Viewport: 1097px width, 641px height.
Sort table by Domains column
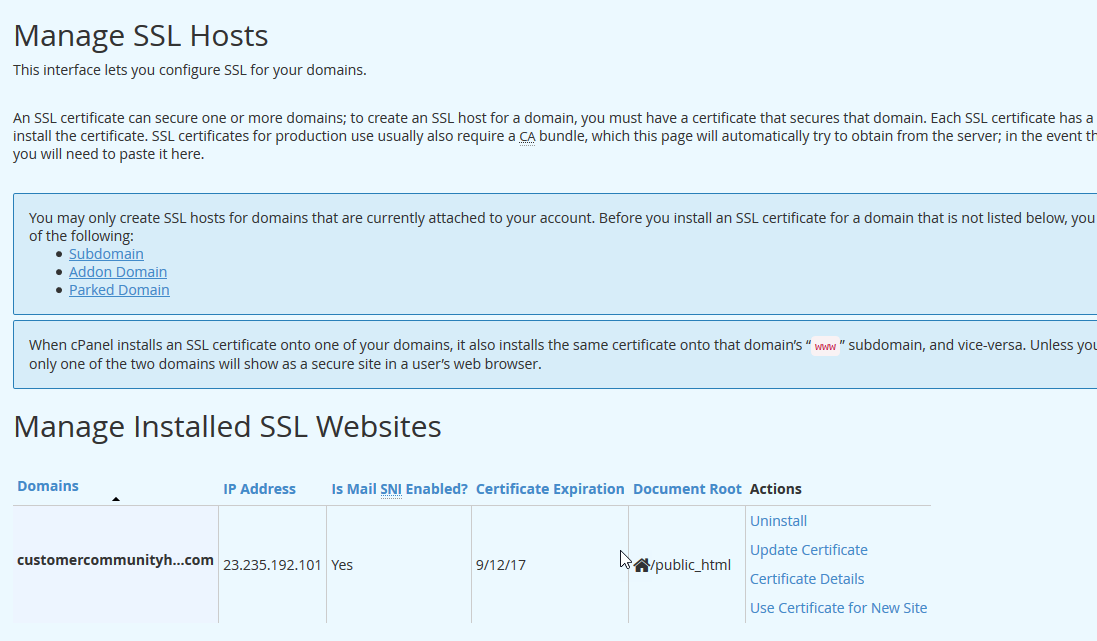[48, 486]
